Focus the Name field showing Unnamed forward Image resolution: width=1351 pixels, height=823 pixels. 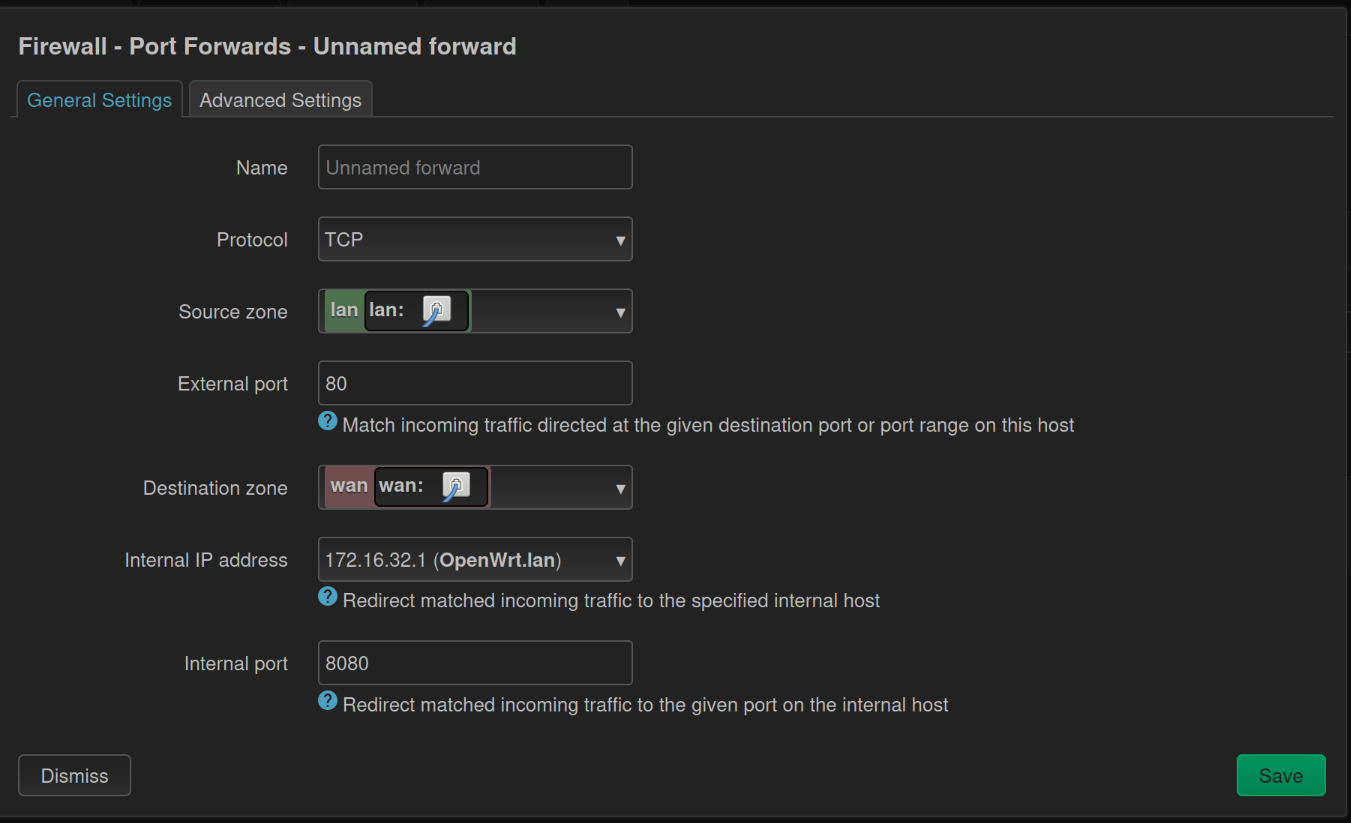474,167
